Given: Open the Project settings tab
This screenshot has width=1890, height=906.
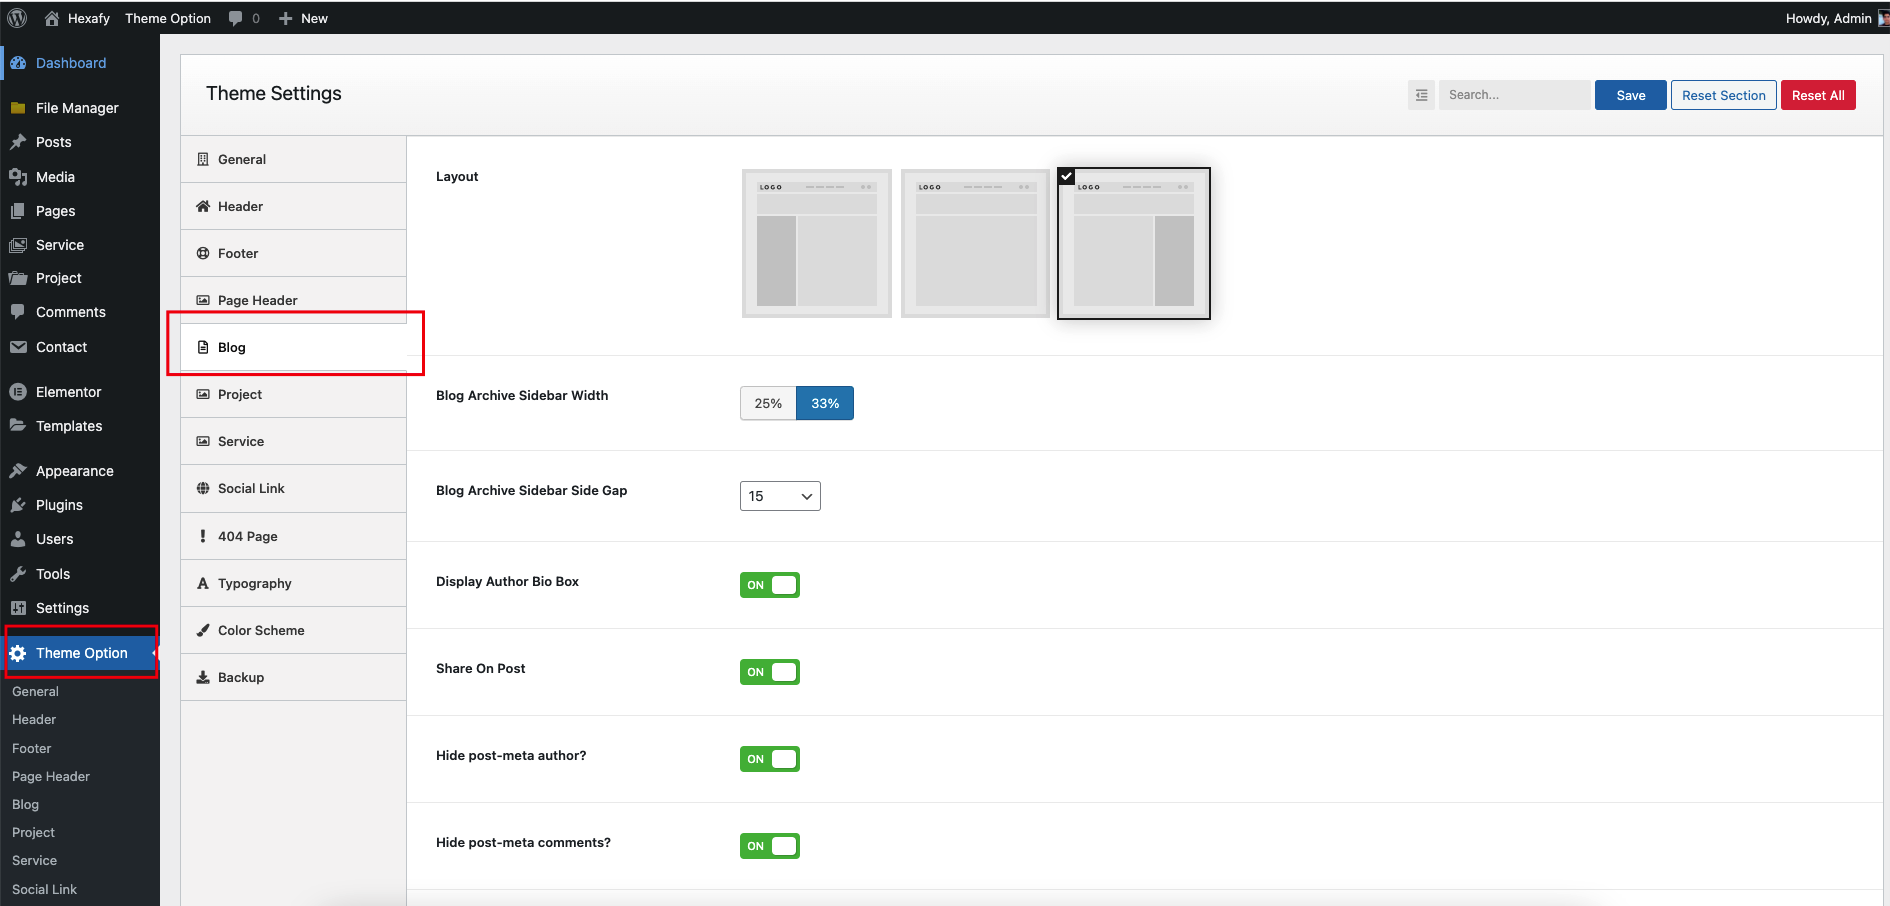Looking at the screenshot, I should (293, 394).
